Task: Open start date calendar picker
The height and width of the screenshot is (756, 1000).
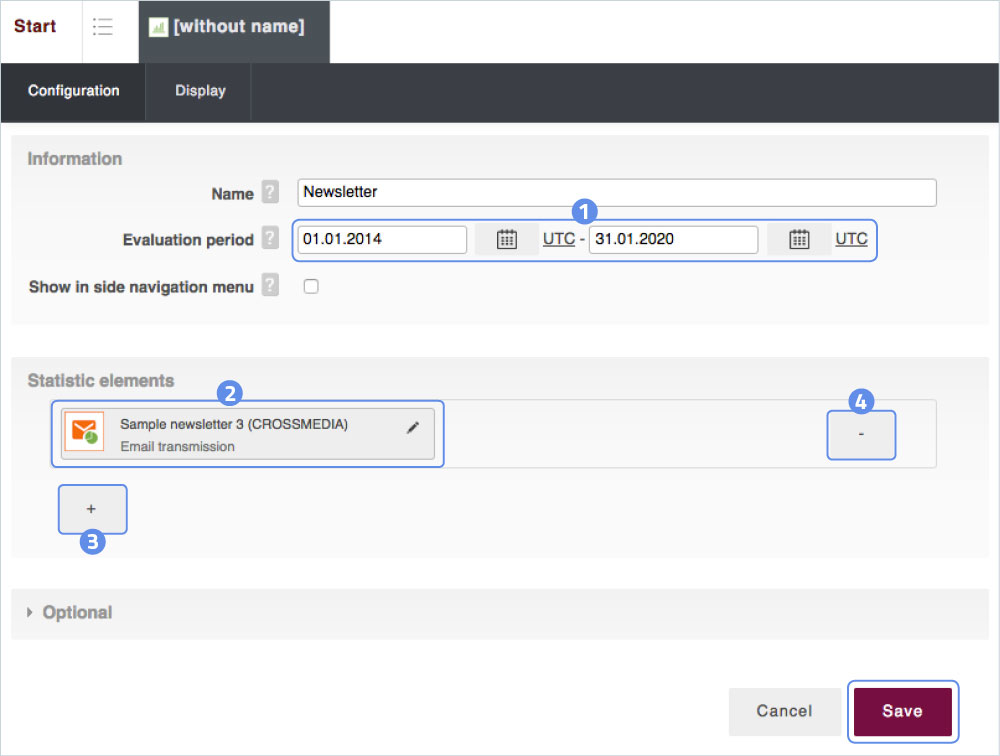Action: point(507,240)
